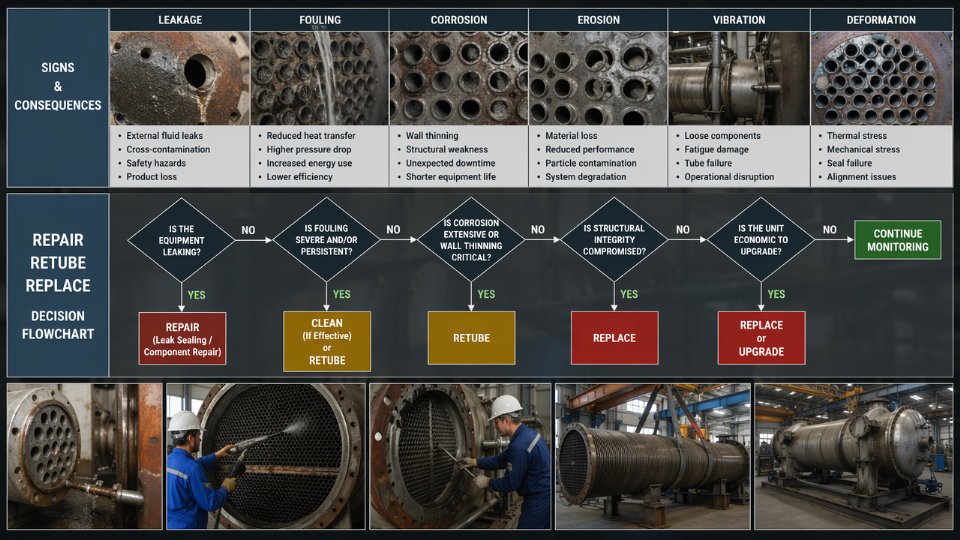Click the red REPAIR (Leak Sealing) box
This screenshot has height=540, width=960.
tap(182, 339)
